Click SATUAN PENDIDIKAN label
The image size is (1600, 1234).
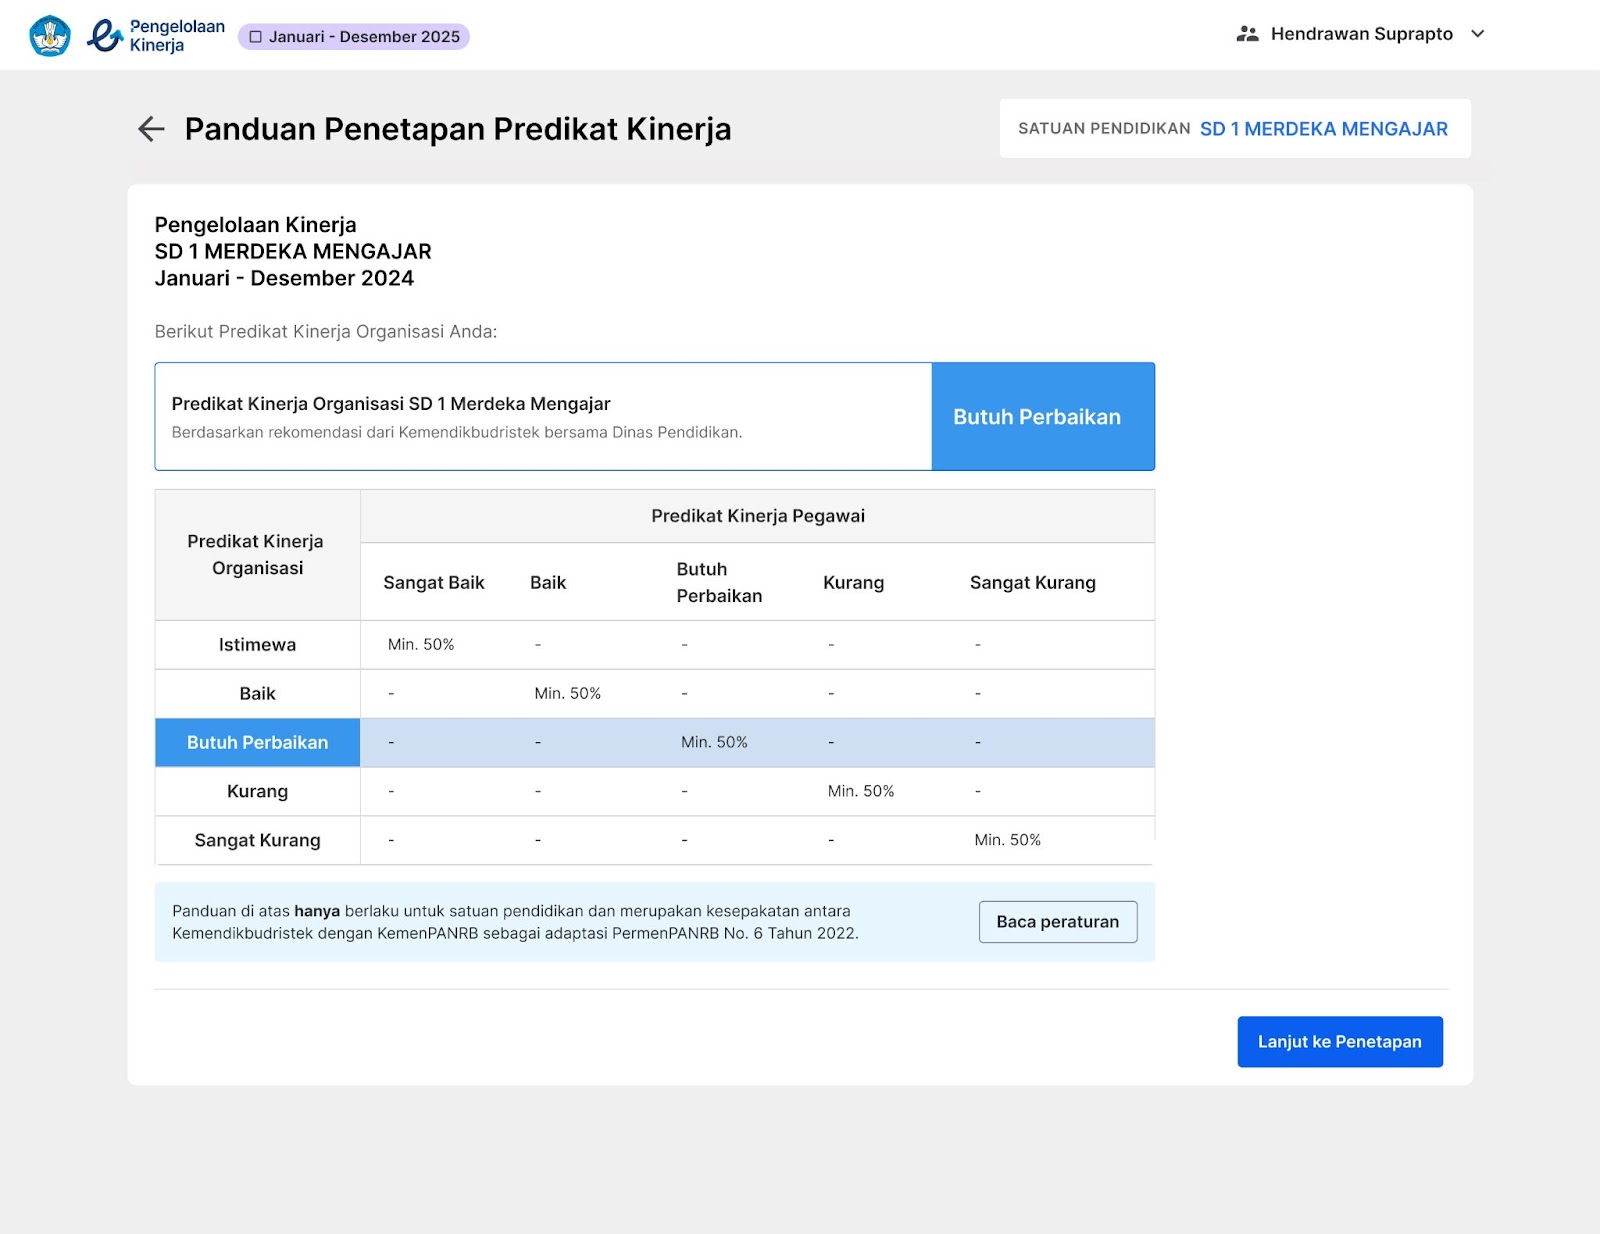1104,129
